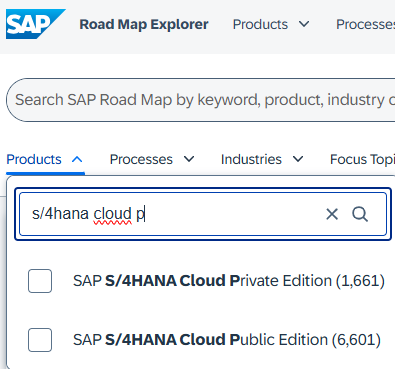
Task: Click the Road Map Explorer title
Action: coord(144,24)
